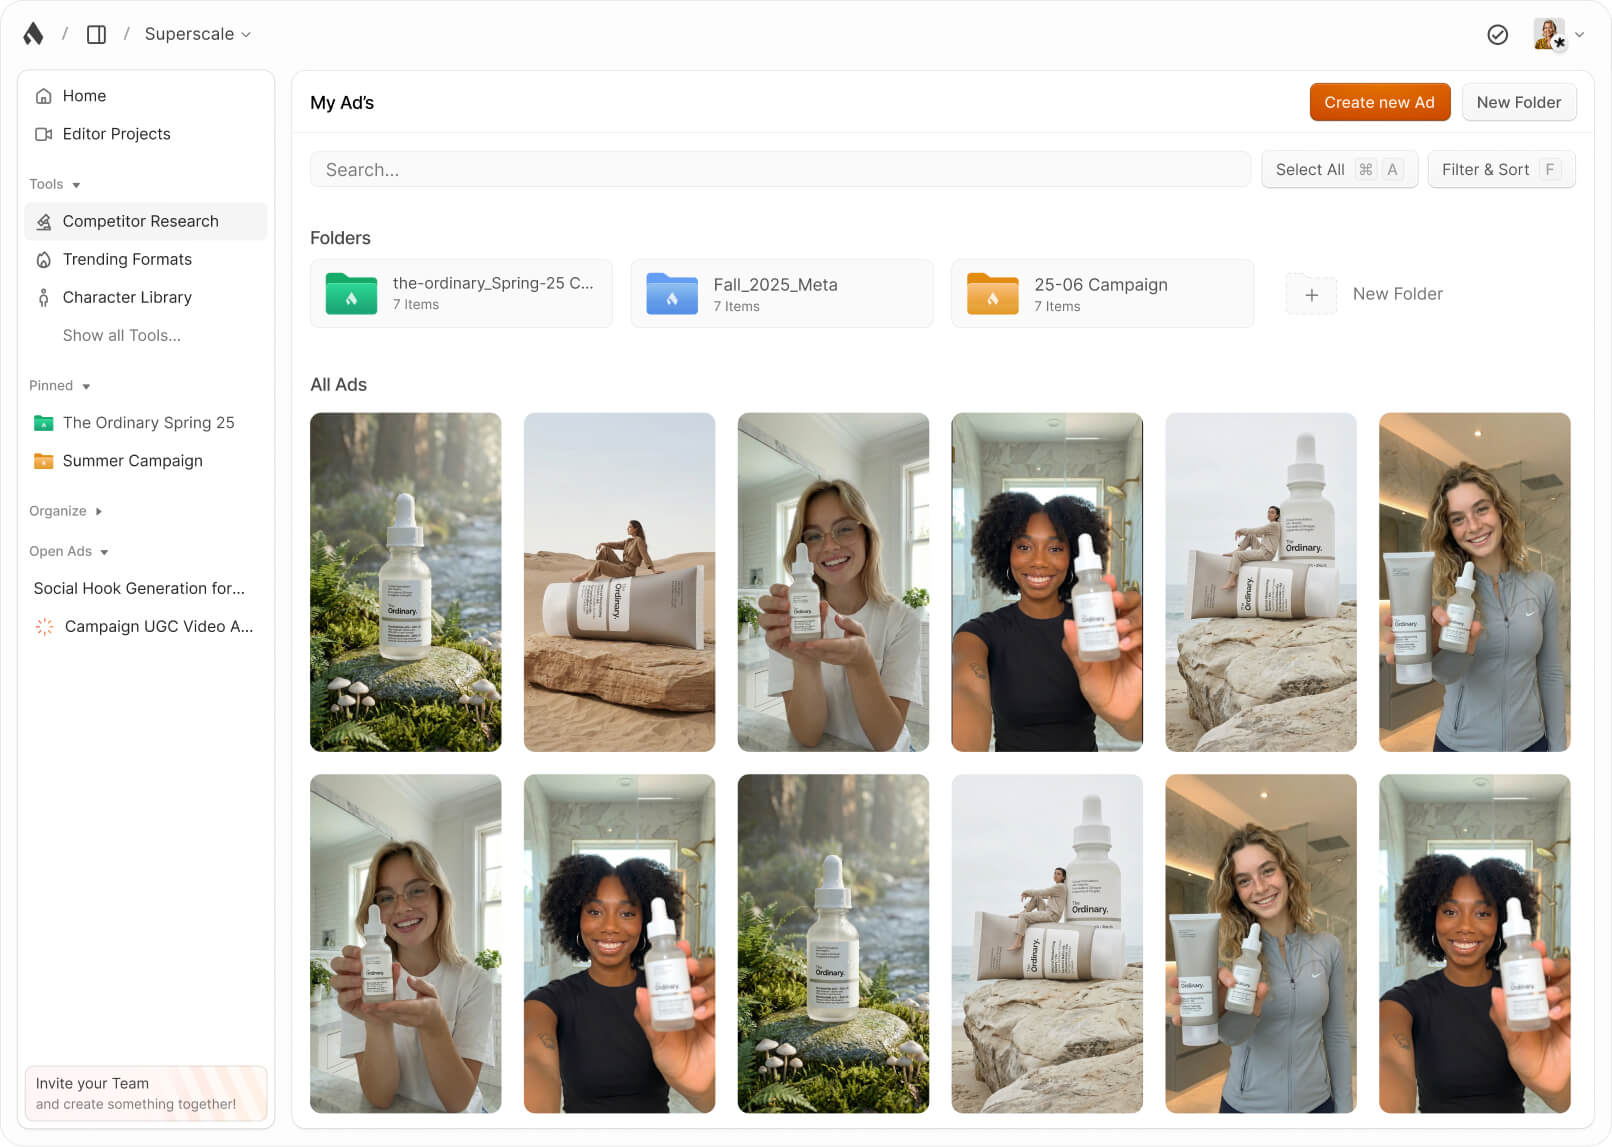This screenshot has width=1612, height=1147.
Task: Open Campaign UGC Video ad
Action: coord(146,626)
